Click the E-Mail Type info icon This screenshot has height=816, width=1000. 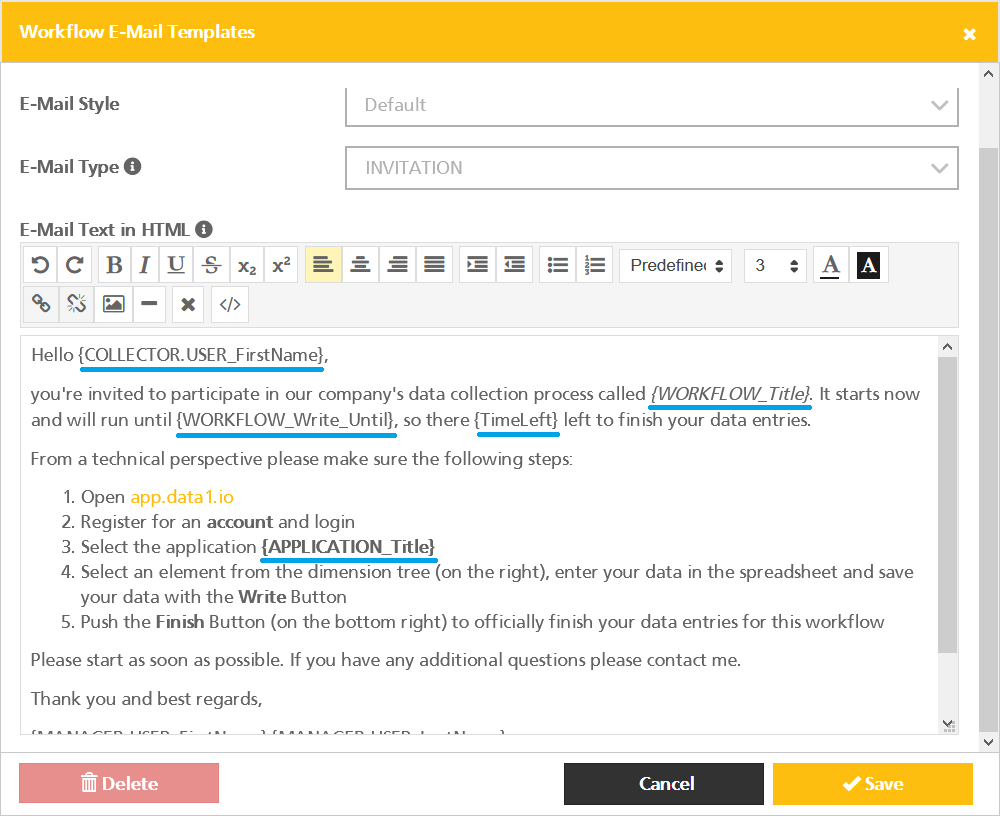click(x=133, y=167)
